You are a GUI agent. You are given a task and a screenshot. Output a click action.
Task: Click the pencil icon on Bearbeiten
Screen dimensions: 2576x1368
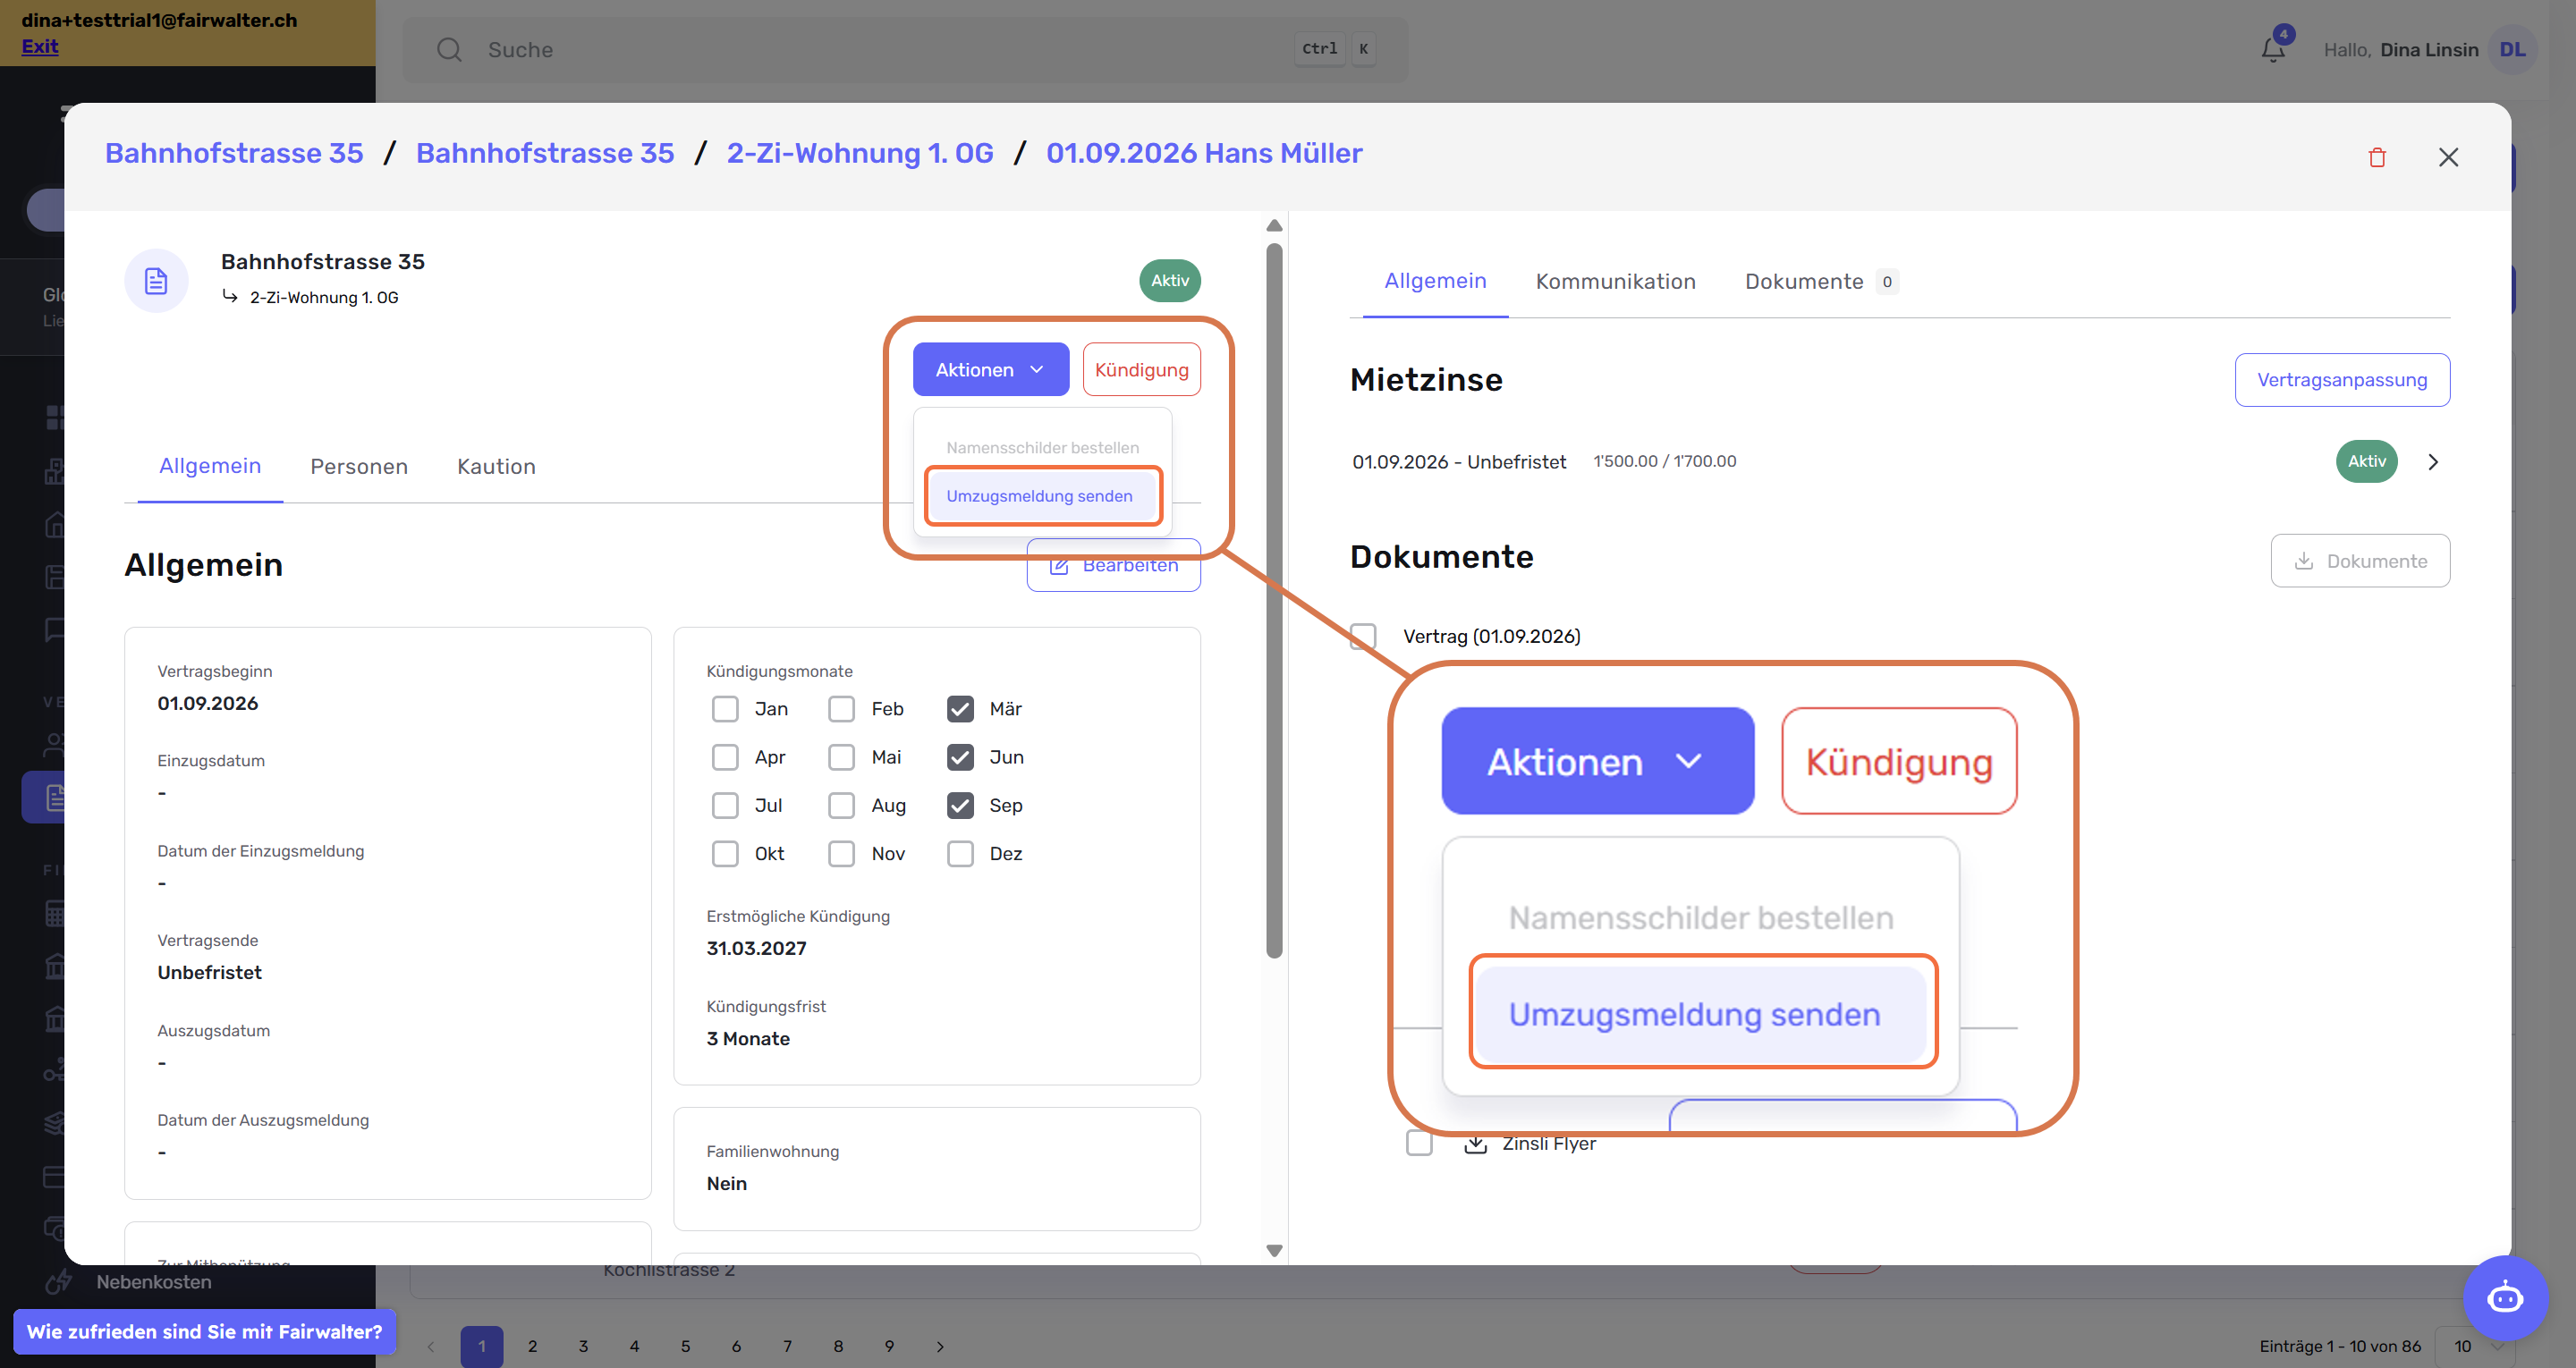tap(1059, 566)
